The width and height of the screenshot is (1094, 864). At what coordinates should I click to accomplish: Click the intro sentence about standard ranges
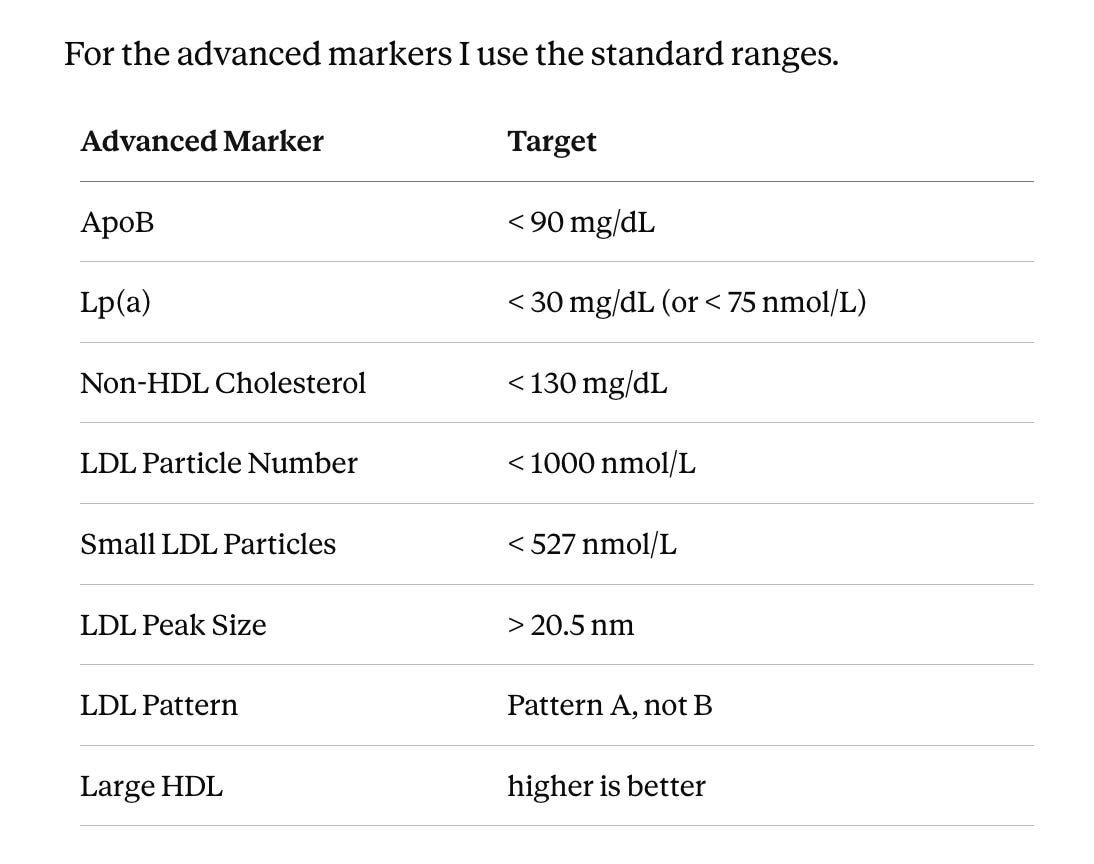451,54
